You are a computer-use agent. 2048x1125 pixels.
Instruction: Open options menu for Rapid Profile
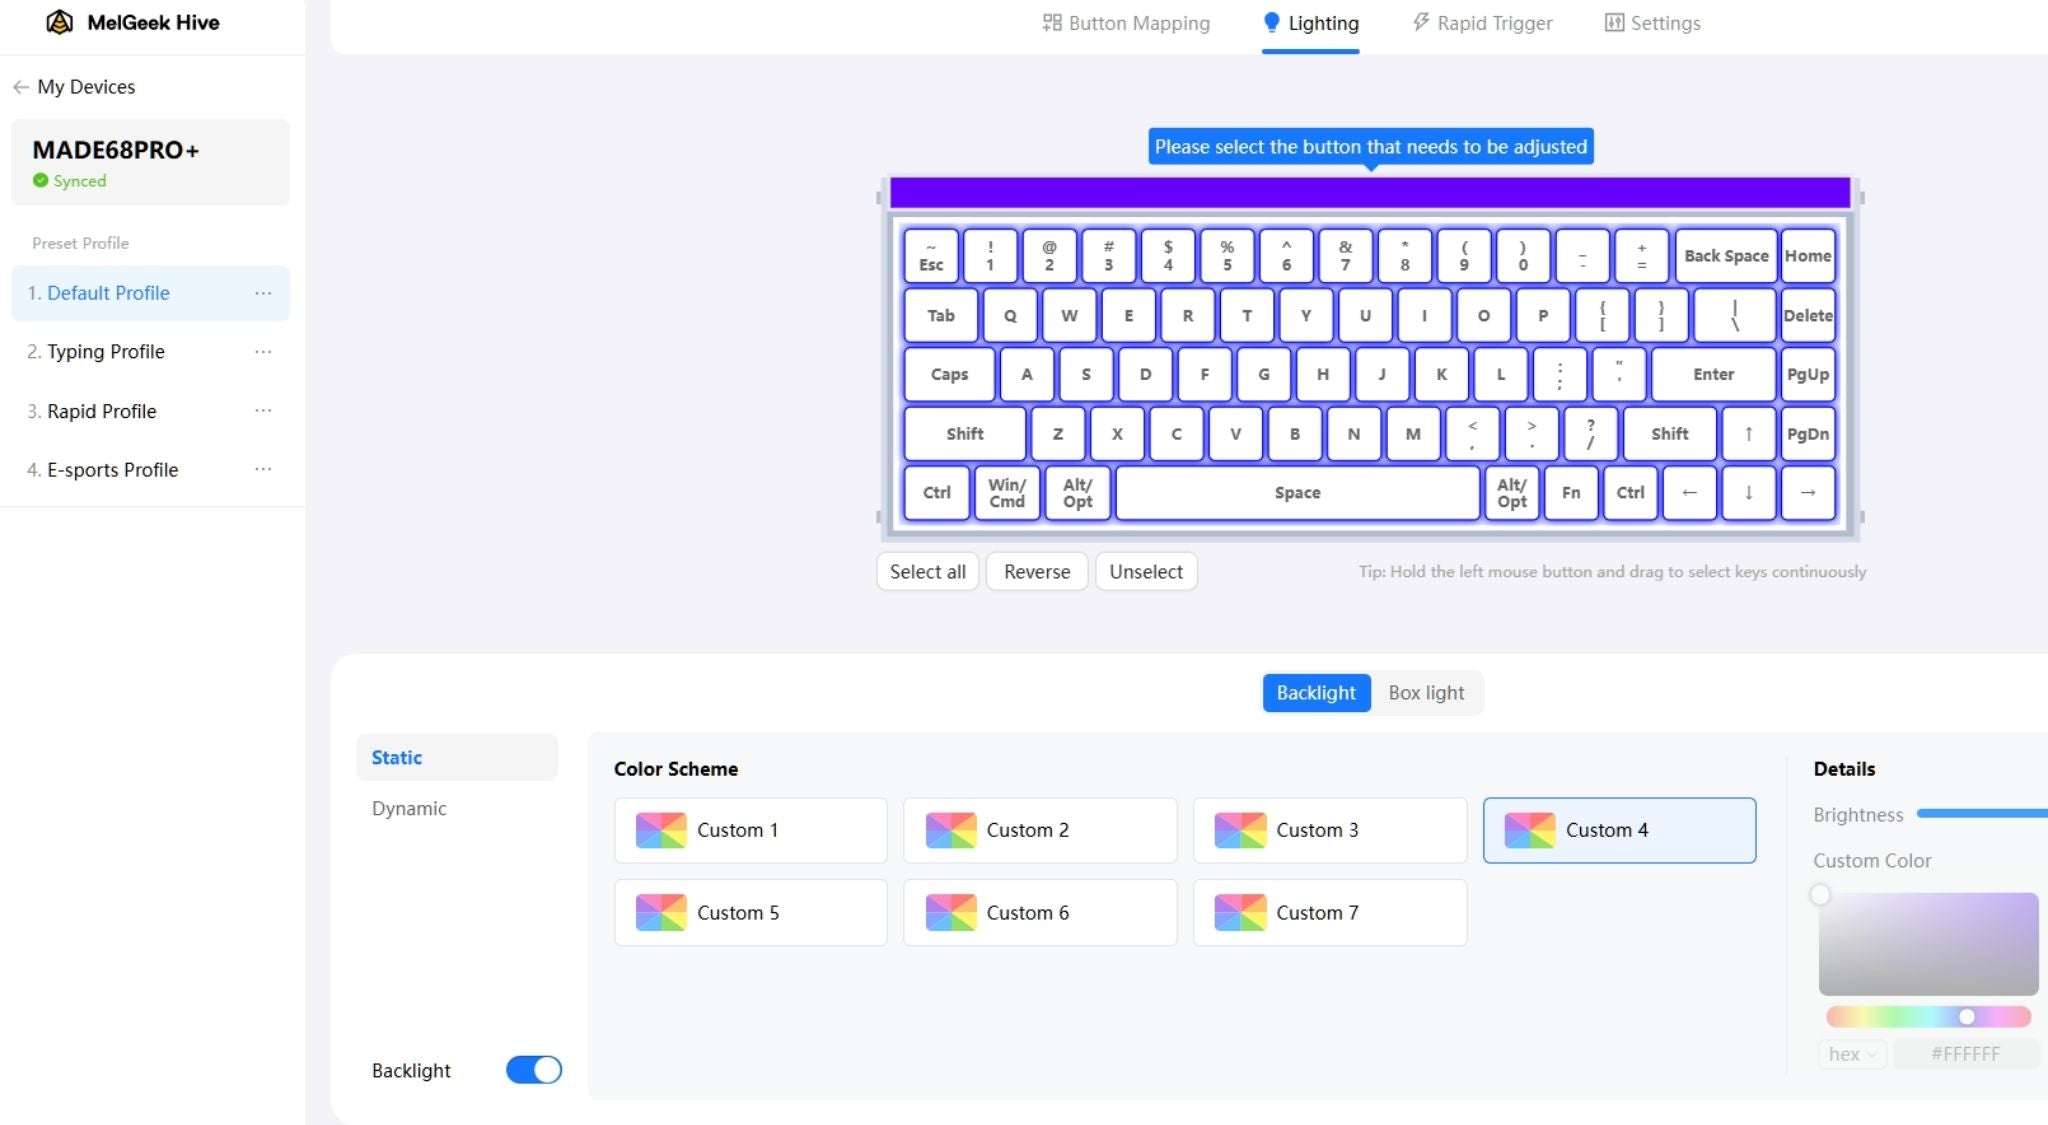pyautogui.click(x=263, y=411)
